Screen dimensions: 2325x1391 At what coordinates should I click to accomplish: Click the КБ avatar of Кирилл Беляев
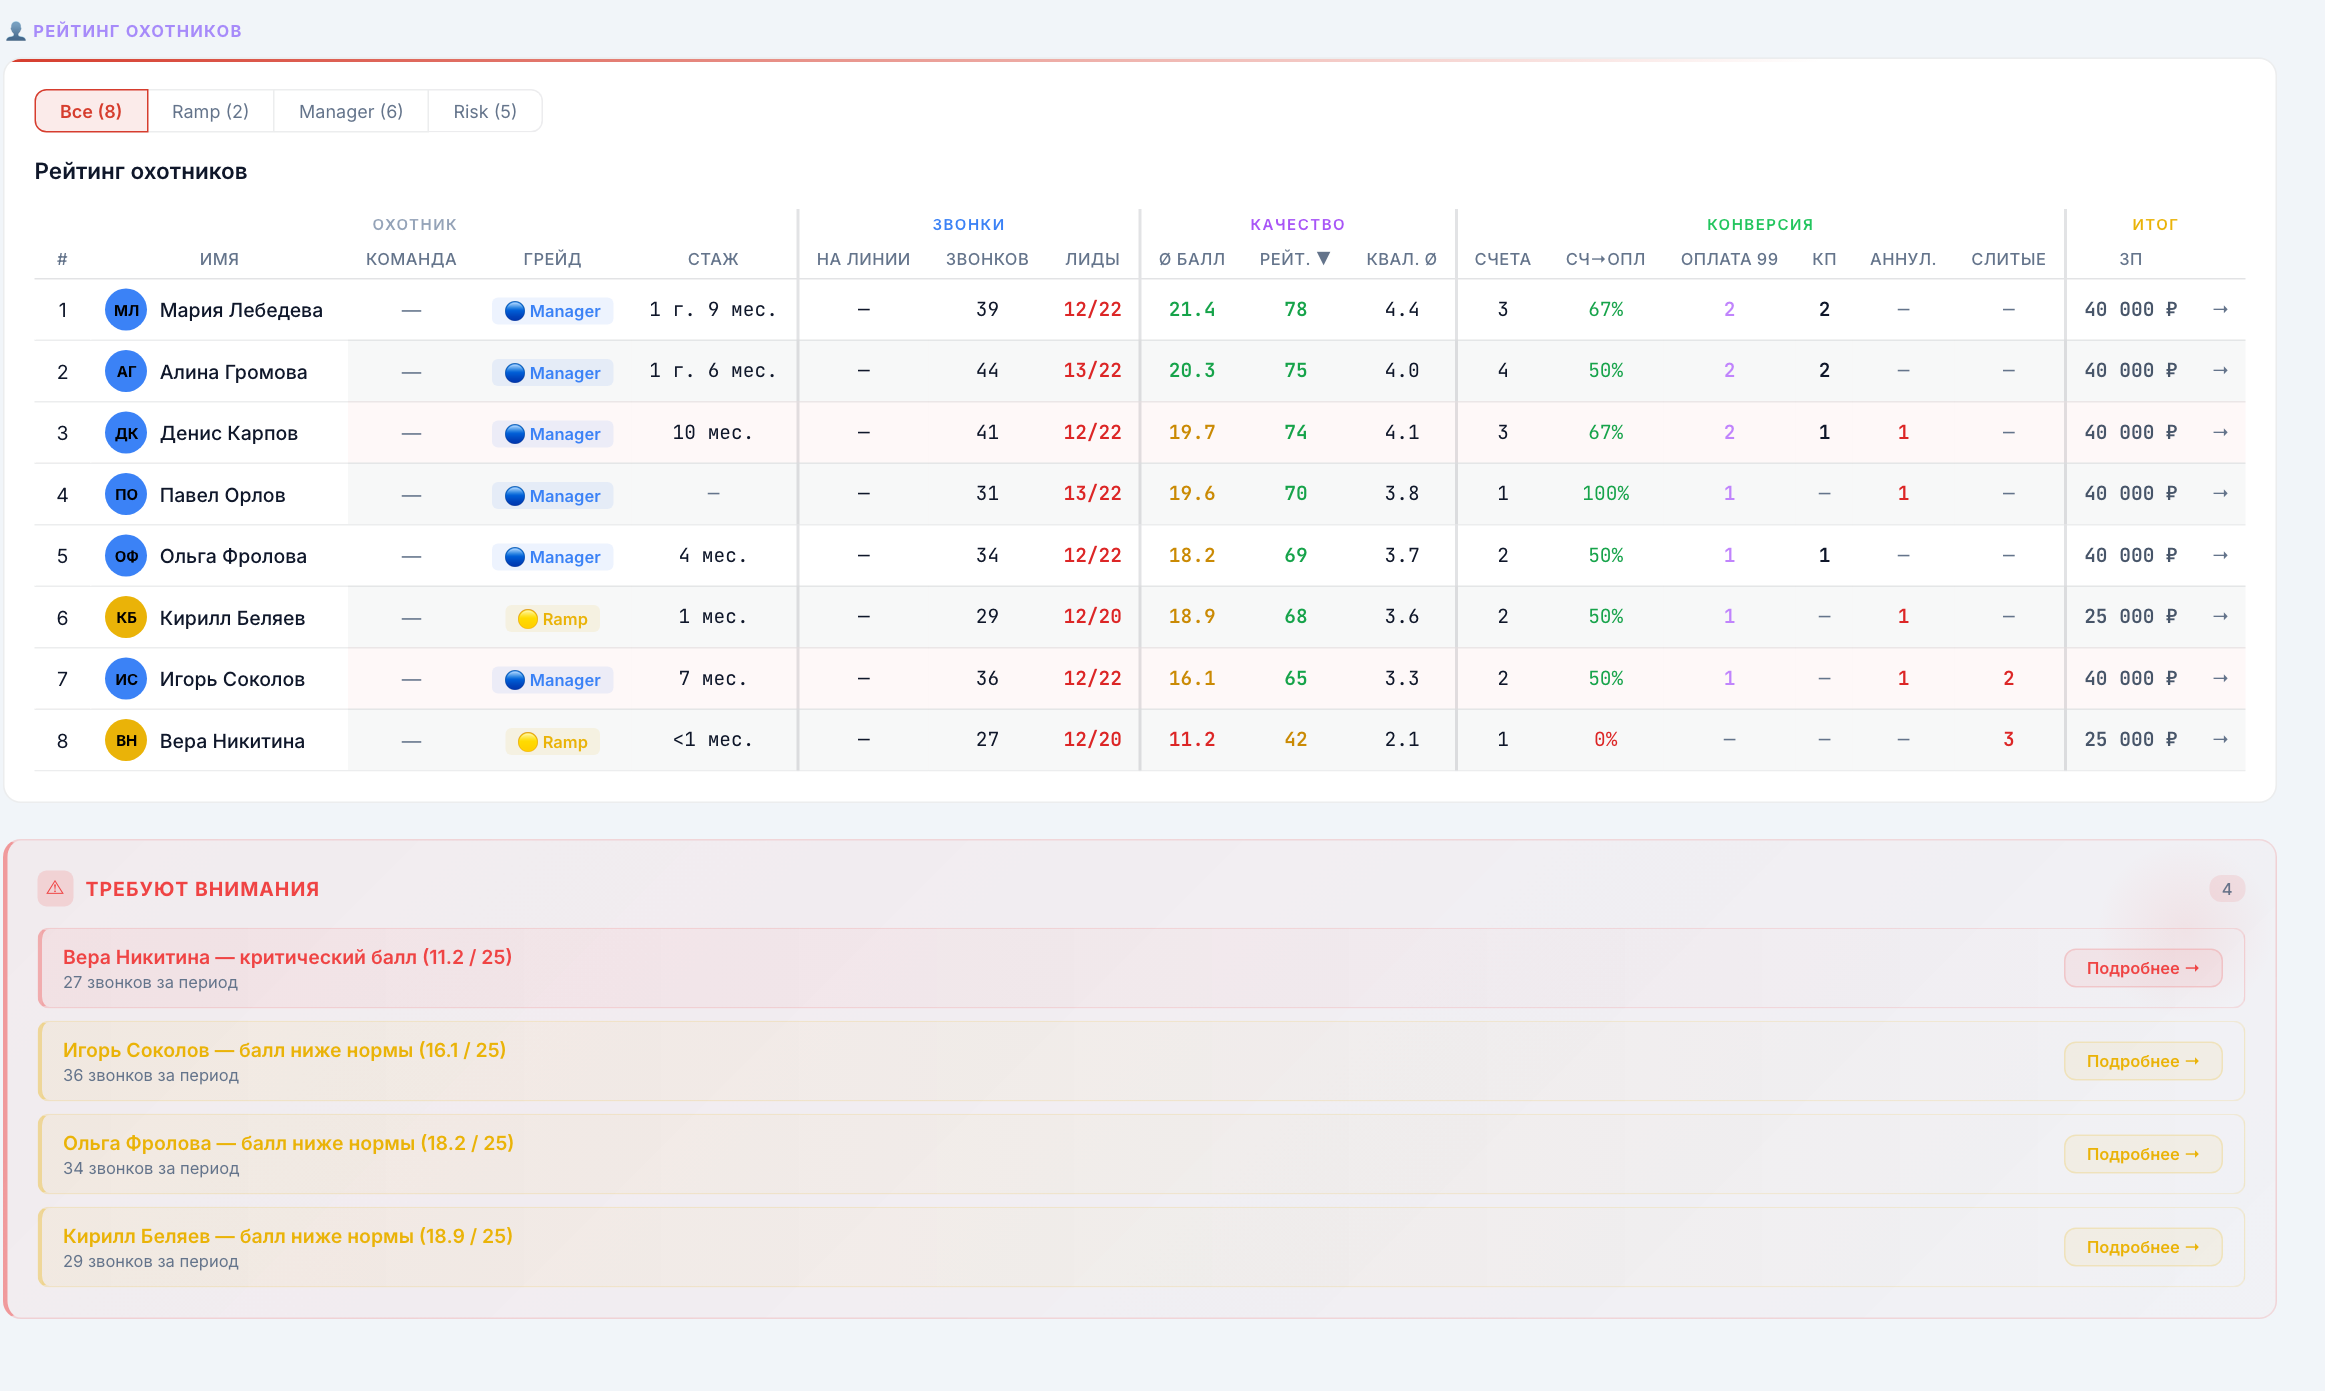coord(126,618)
